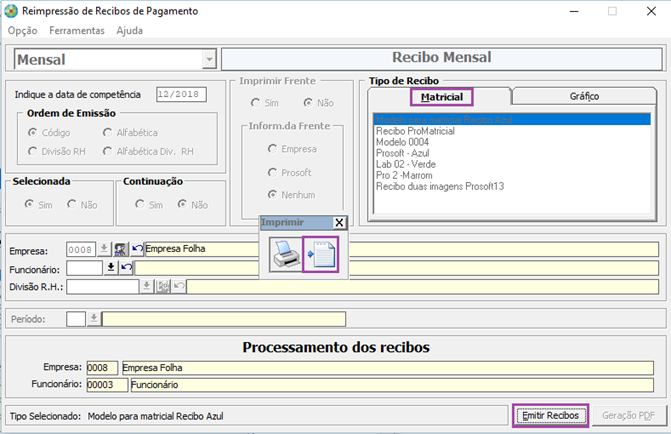Click the Período lookup arrow button
The image size is (671, 434).
click(x=94, y=319)
